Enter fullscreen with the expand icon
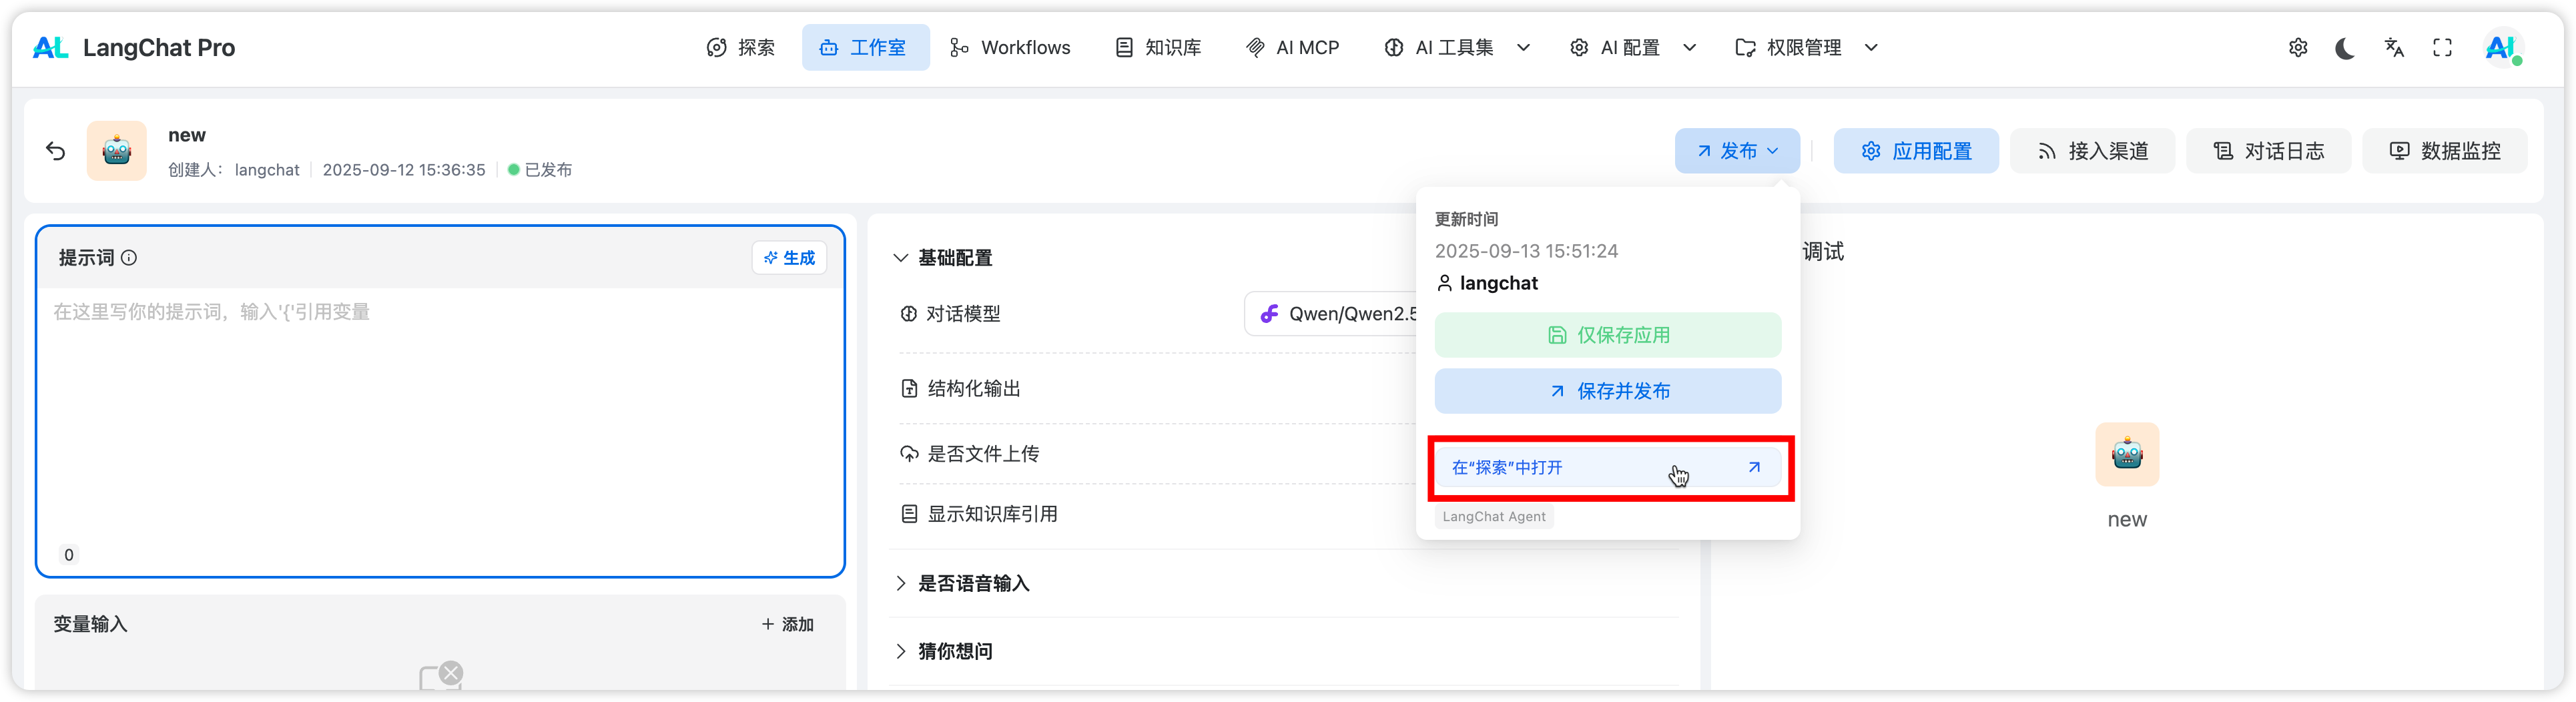2576x702 pixels. 2442,48
